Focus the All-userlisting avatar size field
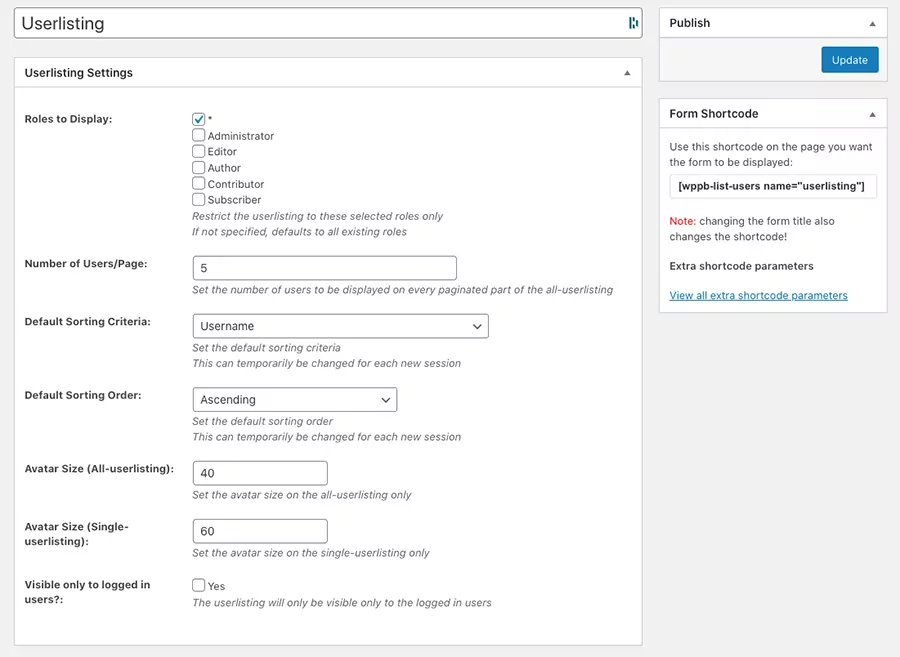The image size is (900, 657). pyautogui.click(x=260, y=473)
